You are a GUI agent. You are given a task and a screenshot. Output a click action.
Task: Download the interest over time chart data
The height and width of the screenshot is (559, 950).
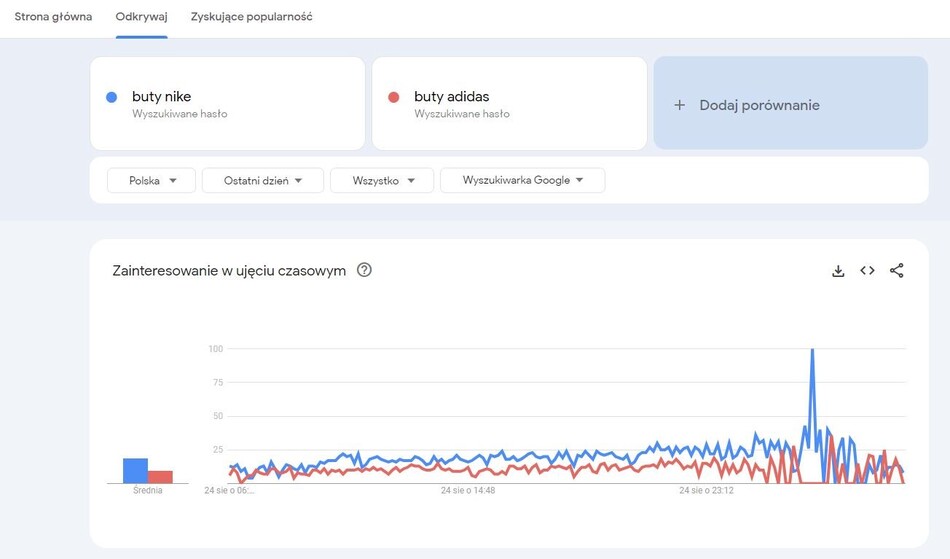click(x=838, y=271)
